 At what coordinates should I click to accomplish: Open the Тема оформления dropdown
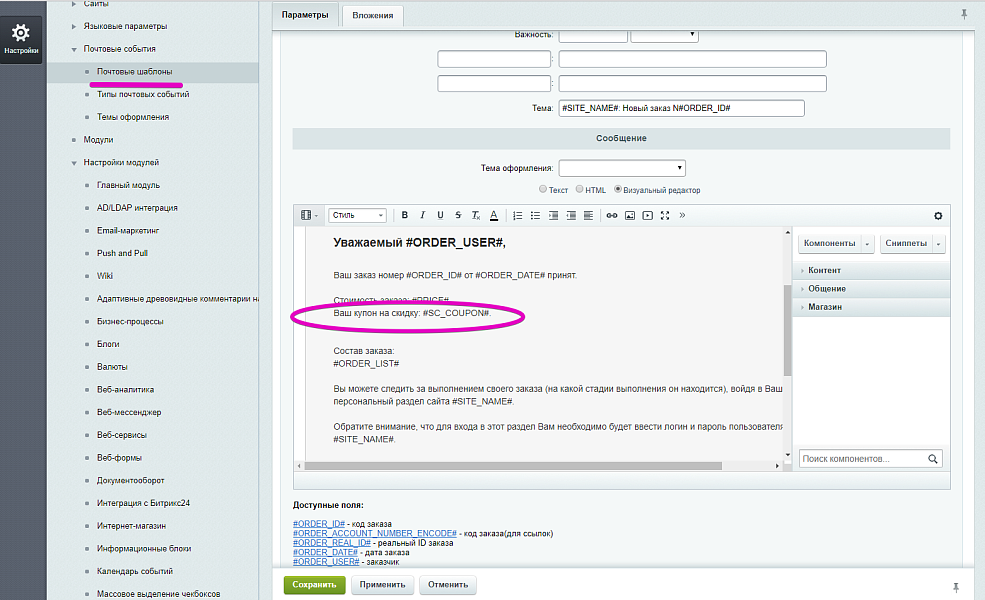pyautogui.click(x=622, y=168)
